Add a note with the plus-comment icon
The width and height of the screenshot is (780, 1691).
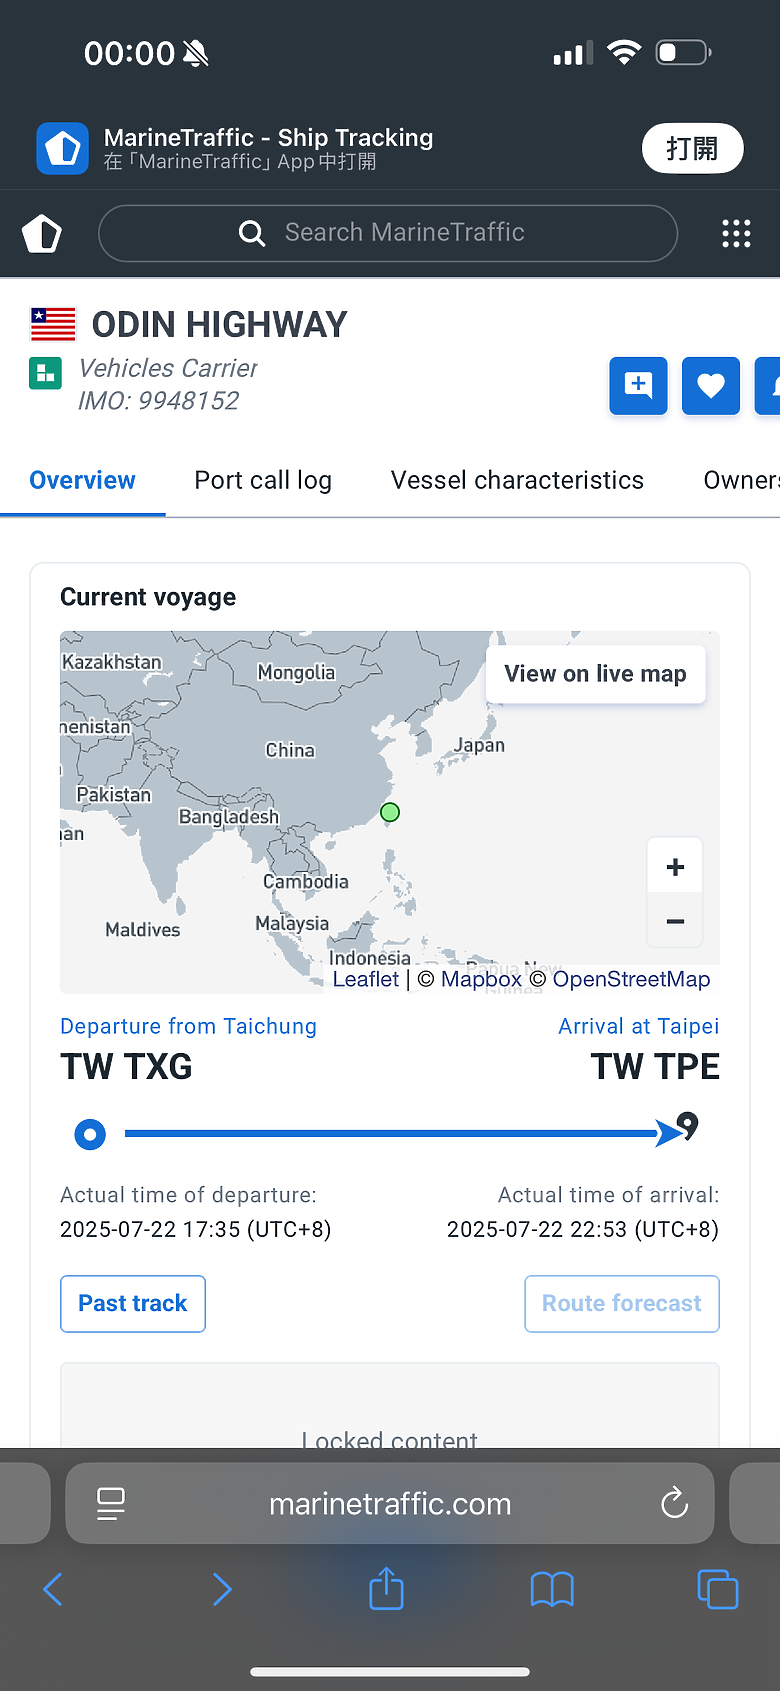pos(638,385)
